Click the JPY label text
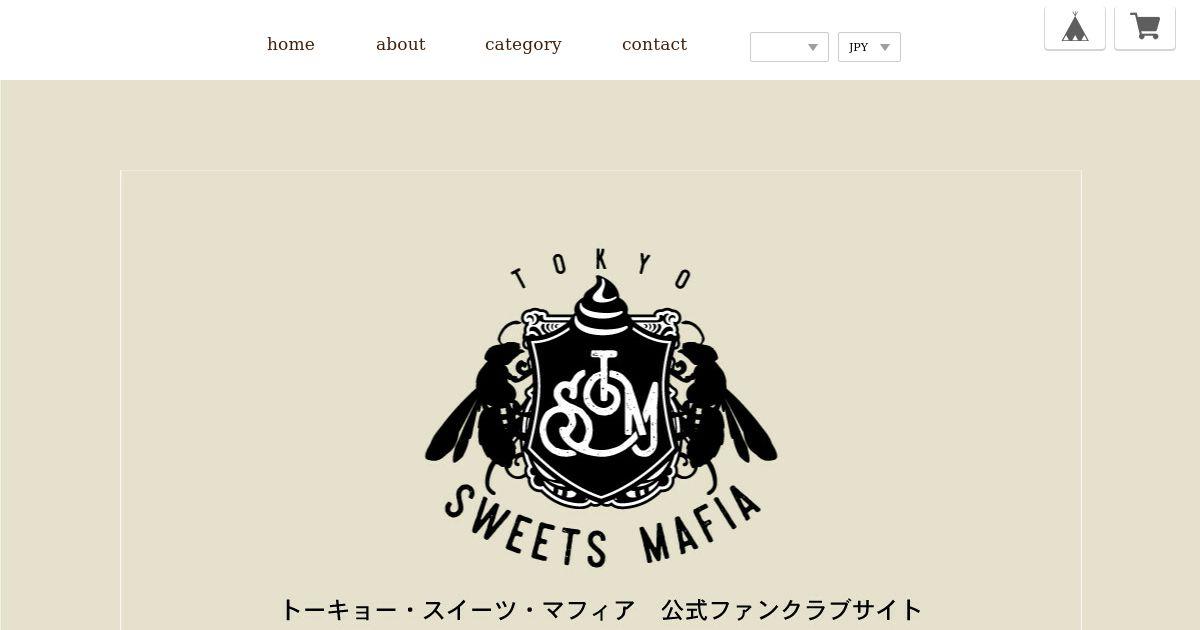The width and height of the screenshot is (1200, 630). (859, 47)
